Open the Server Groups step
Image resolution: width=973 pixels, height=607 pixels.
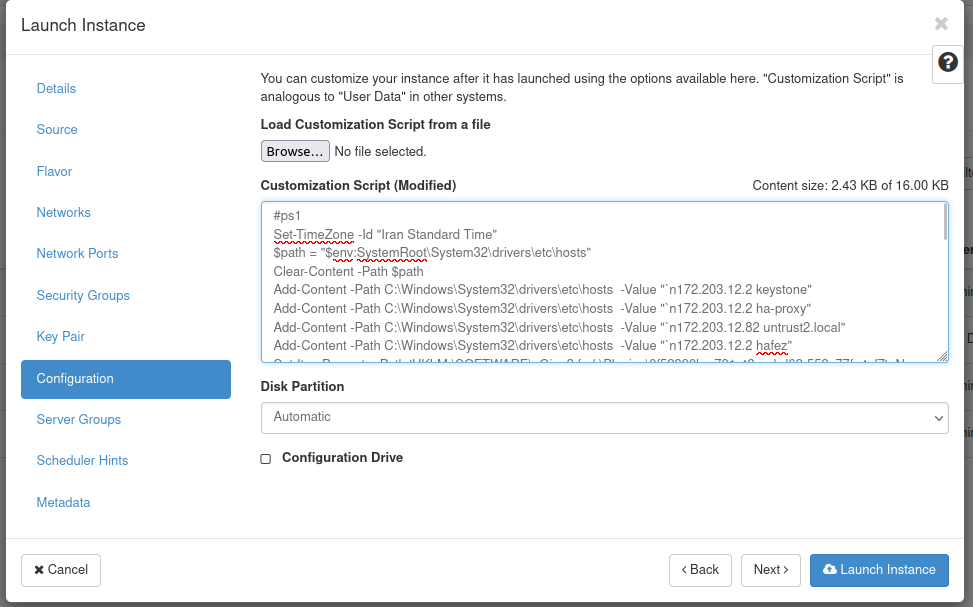78,420
